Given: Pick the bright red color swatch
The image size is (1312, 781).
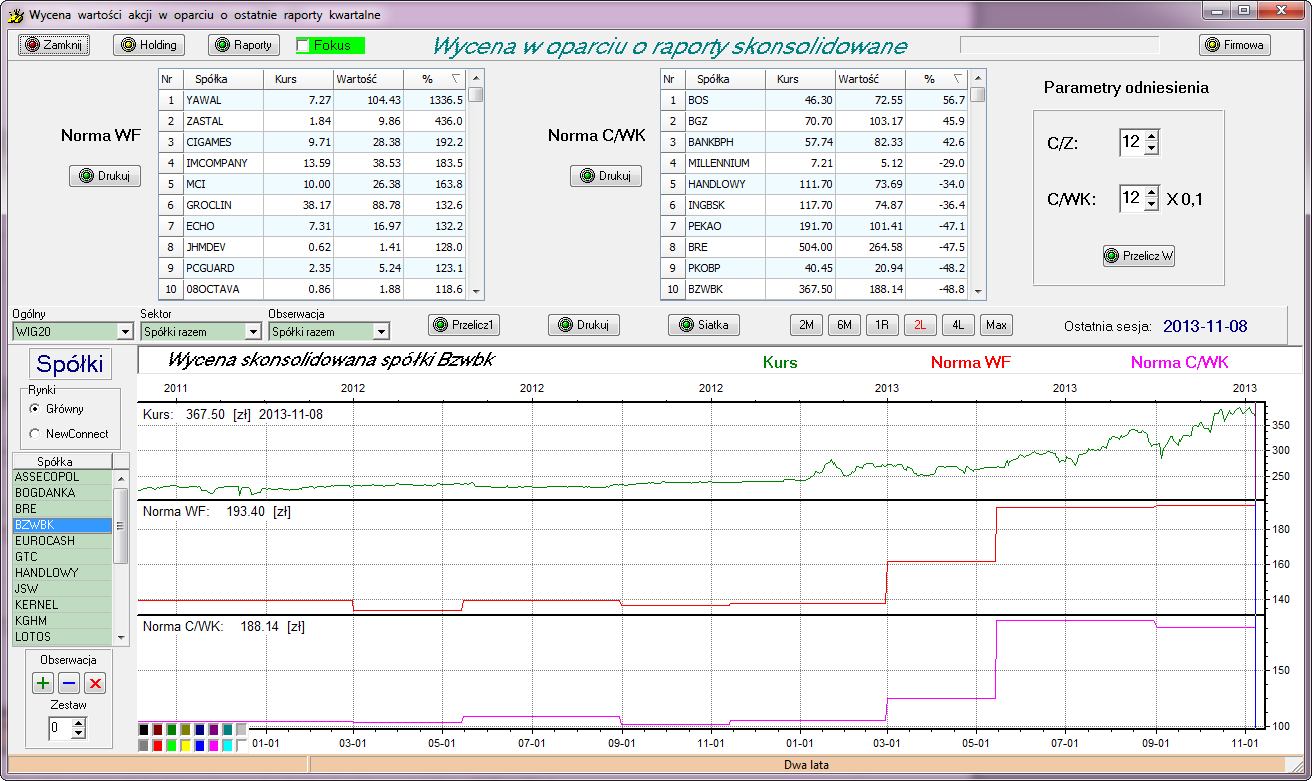Looking at the screenshot, I should [x=158, y=745].
